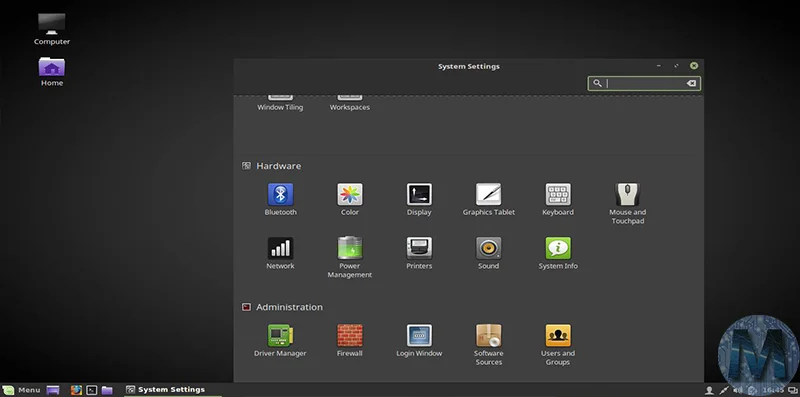
Task: Click the magnifier icon in the search box
Action: coord(597,83)
